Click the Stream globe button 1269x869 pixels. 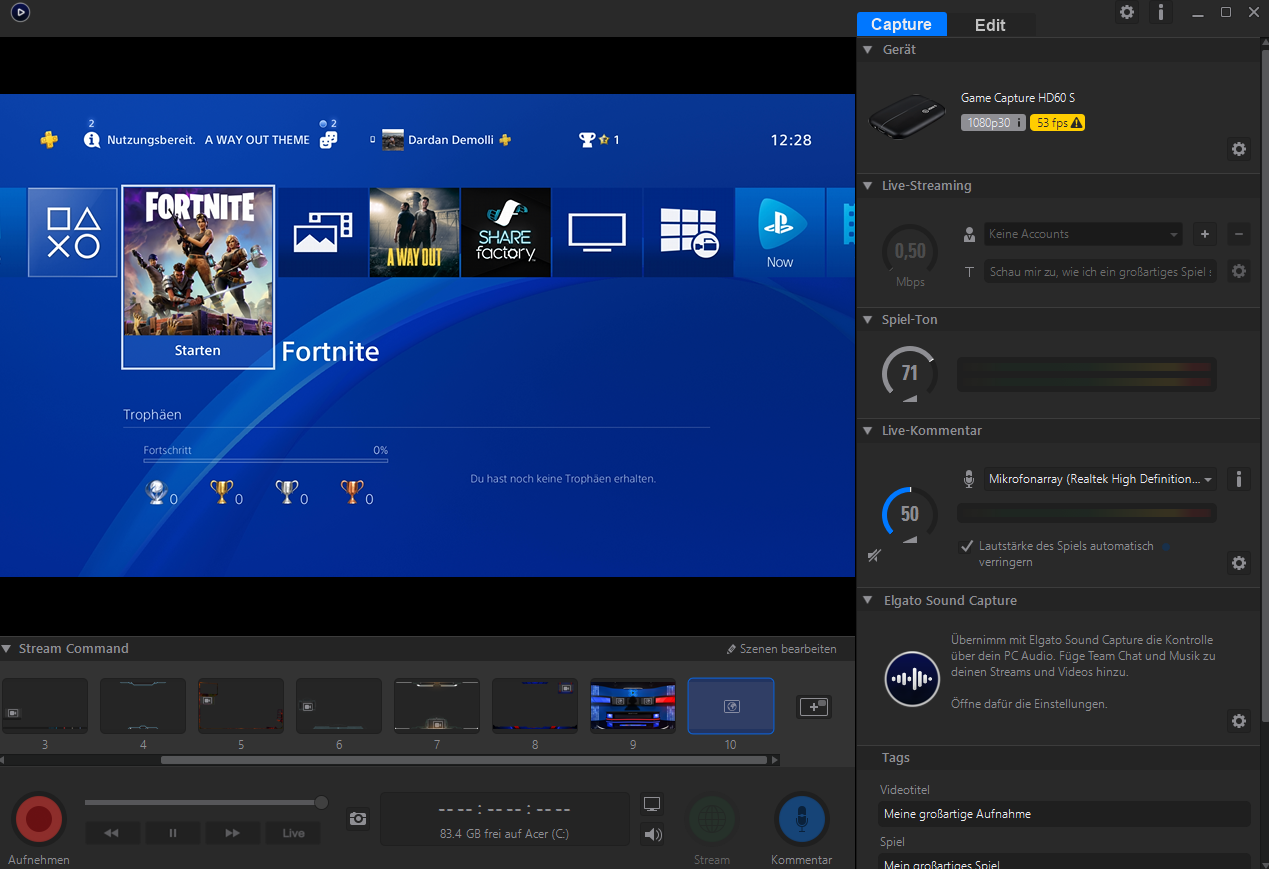[712, 820]
